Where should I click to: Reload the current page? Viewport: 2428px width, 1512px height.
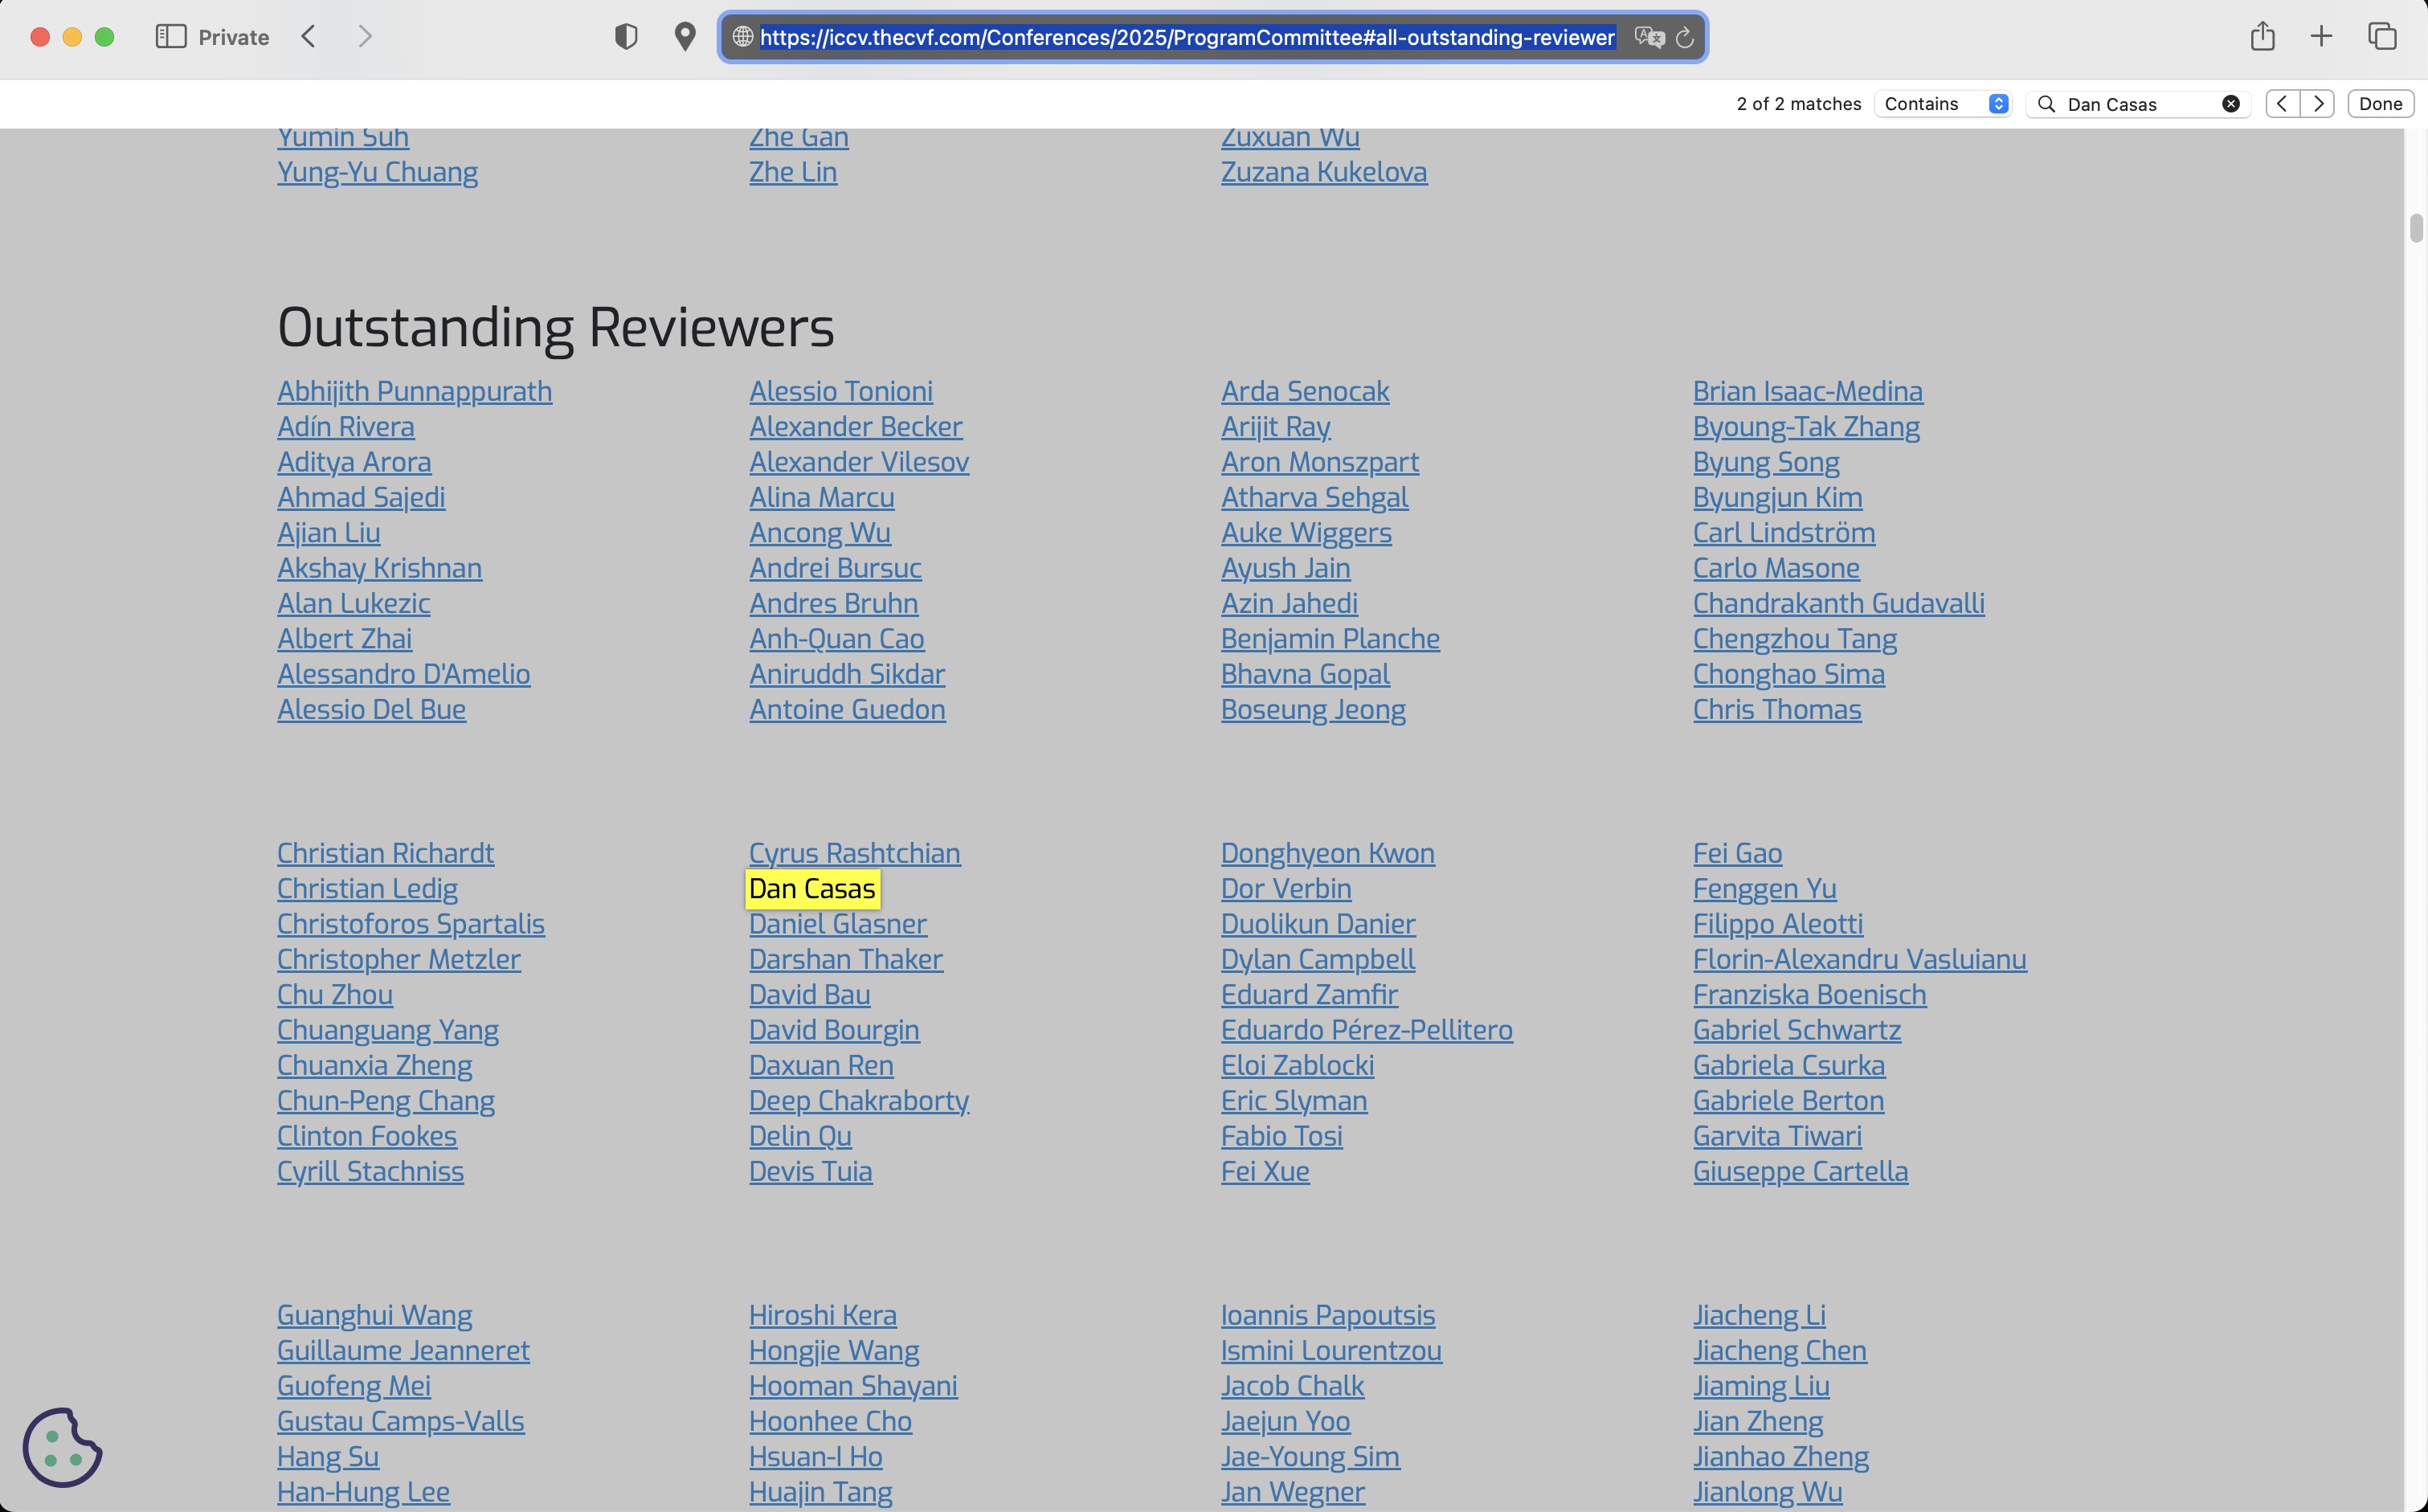1685,37
